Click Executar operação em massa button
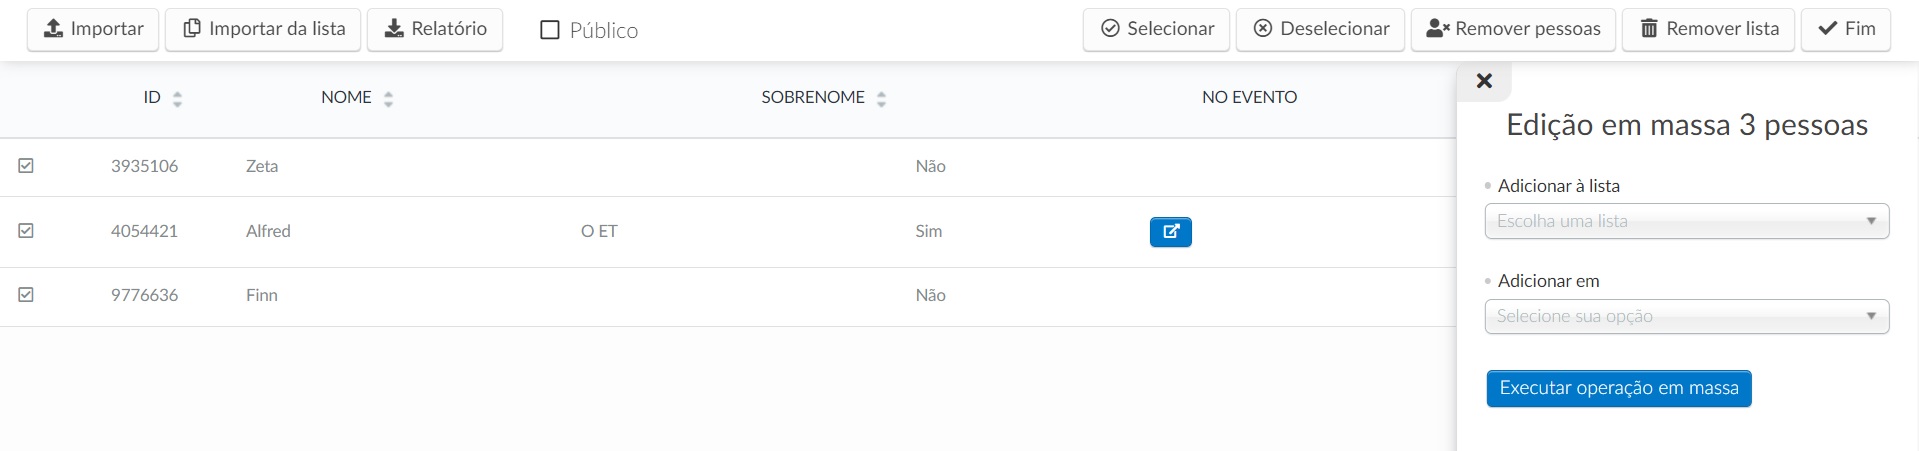This screenshot has height=451, width=1919. coord(1619,388)
